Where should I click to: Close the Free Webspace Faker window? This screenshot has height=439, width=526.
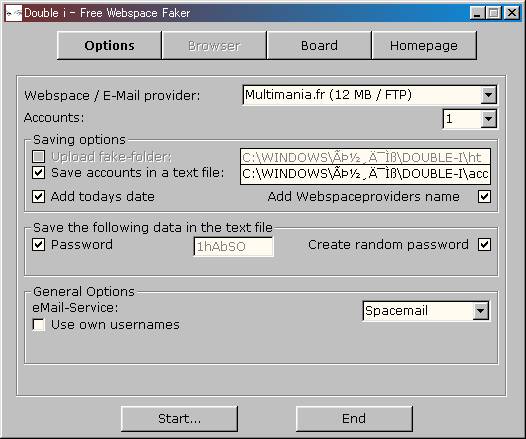point(512,13)
